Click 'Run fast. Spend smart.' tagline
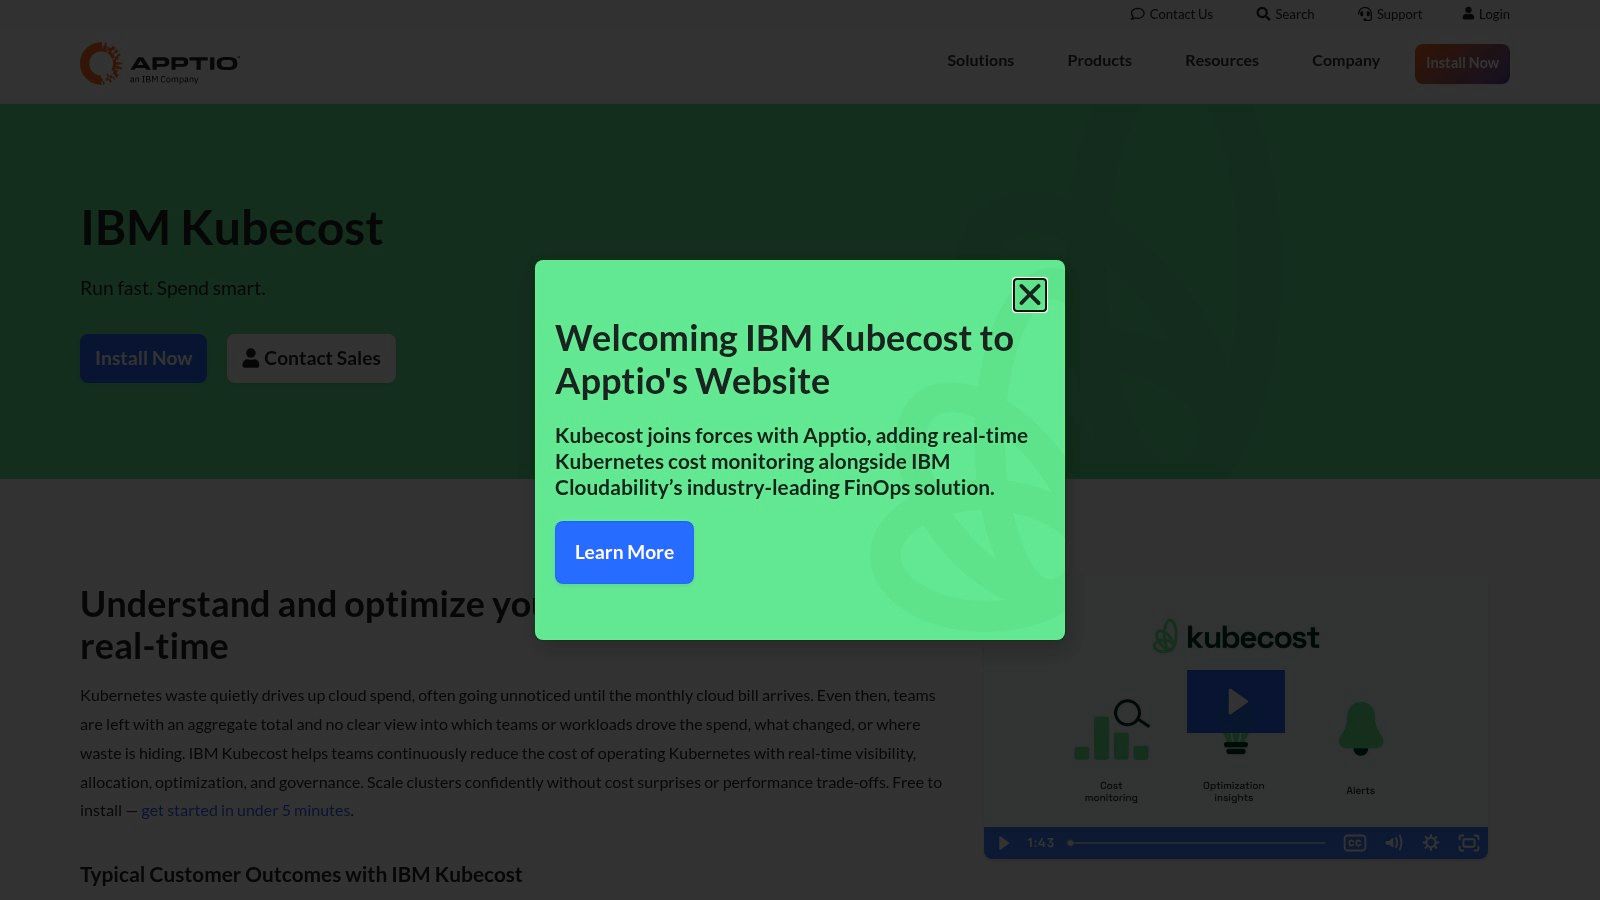The width and height of the screenshot is (1600, 900). point(173,288)
